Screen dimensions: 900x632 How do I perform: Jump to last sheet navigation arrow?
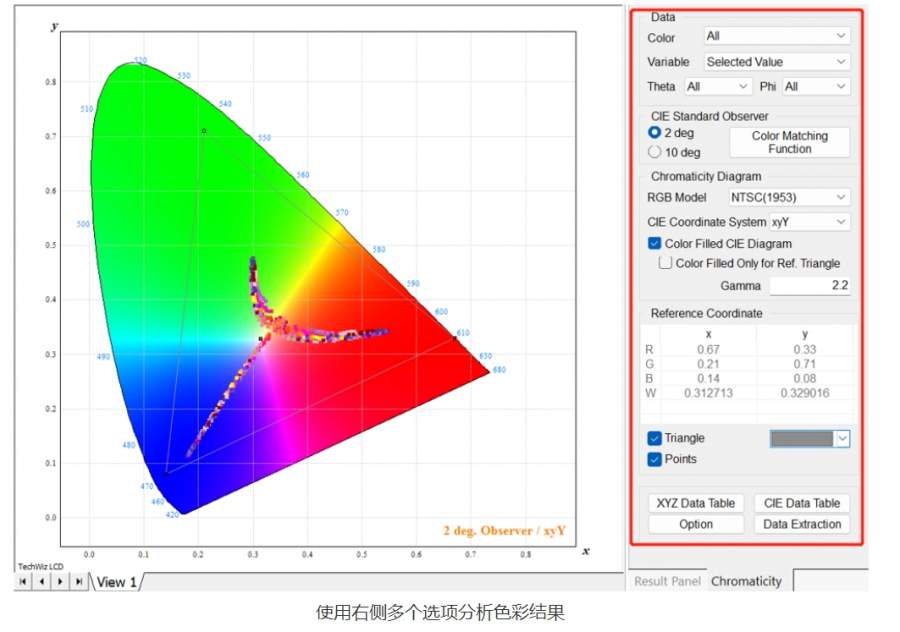(78, 581)
